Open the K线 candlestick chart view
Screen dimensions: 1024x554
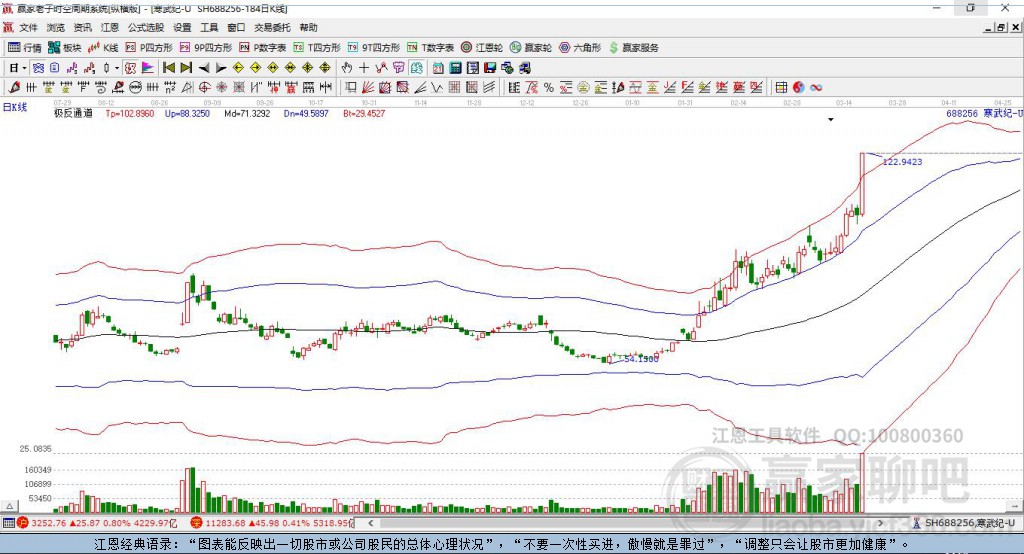[104, 47]
